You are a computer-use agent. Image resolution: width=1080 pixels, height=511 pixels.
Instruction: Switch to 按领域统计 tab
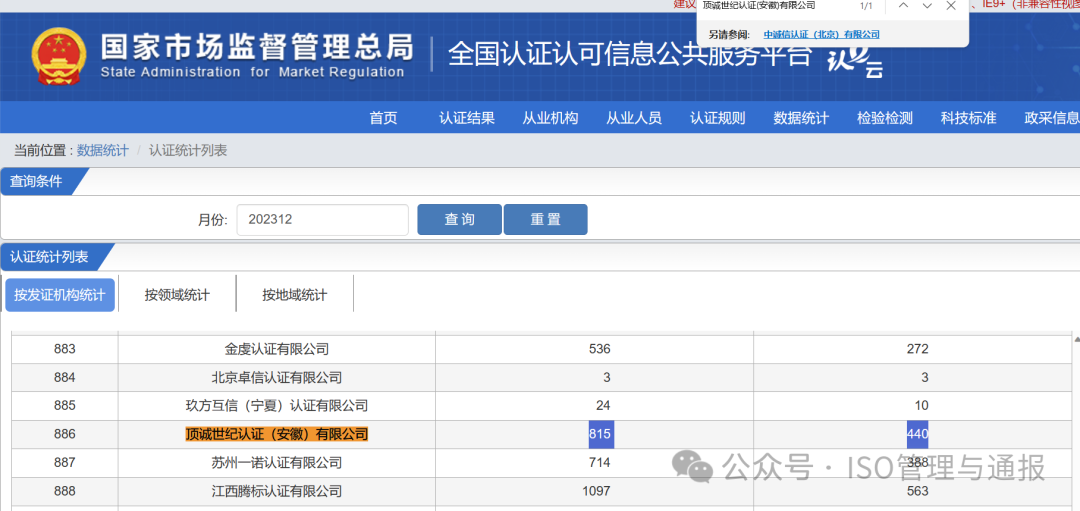point(177,295)
